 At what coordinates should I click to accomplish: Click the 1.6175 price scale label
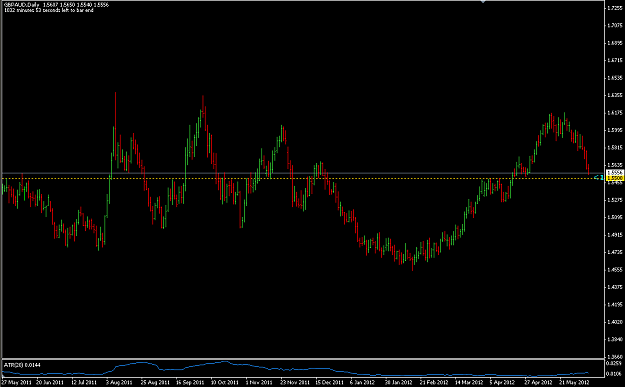tap(614, 113)
